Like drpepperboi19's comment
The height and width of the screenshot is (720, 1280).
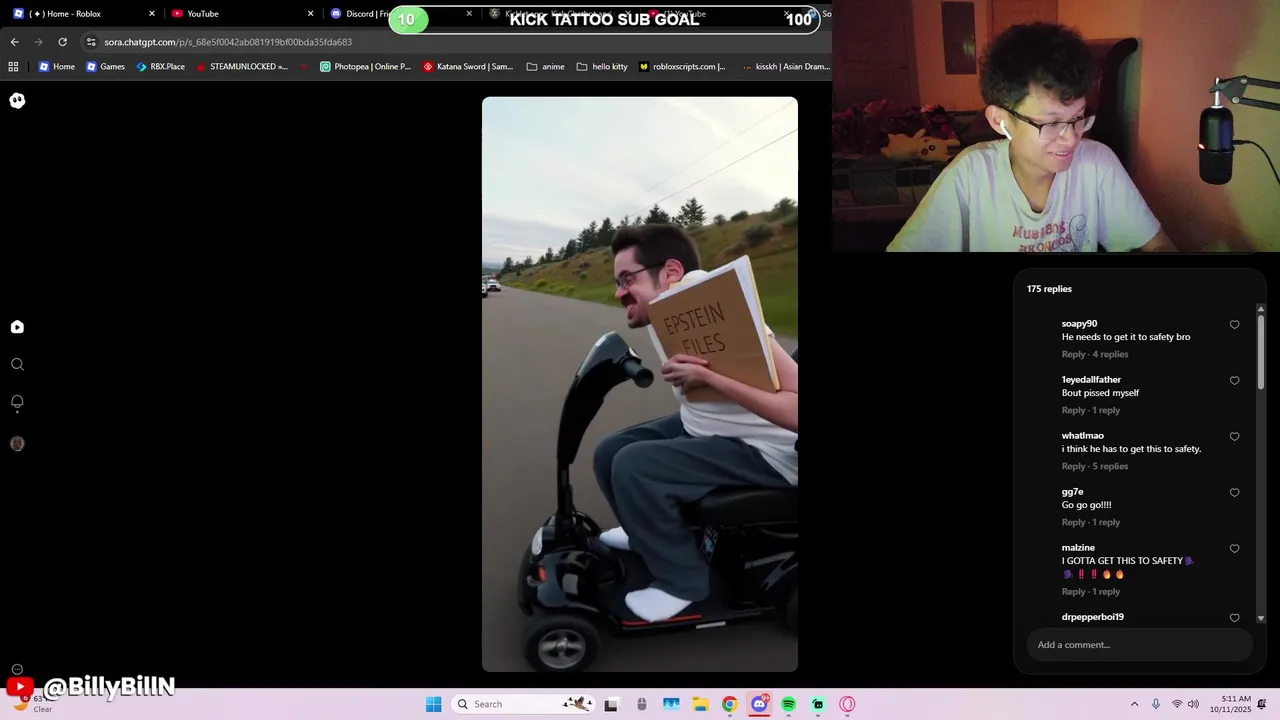click(1234, 618)
